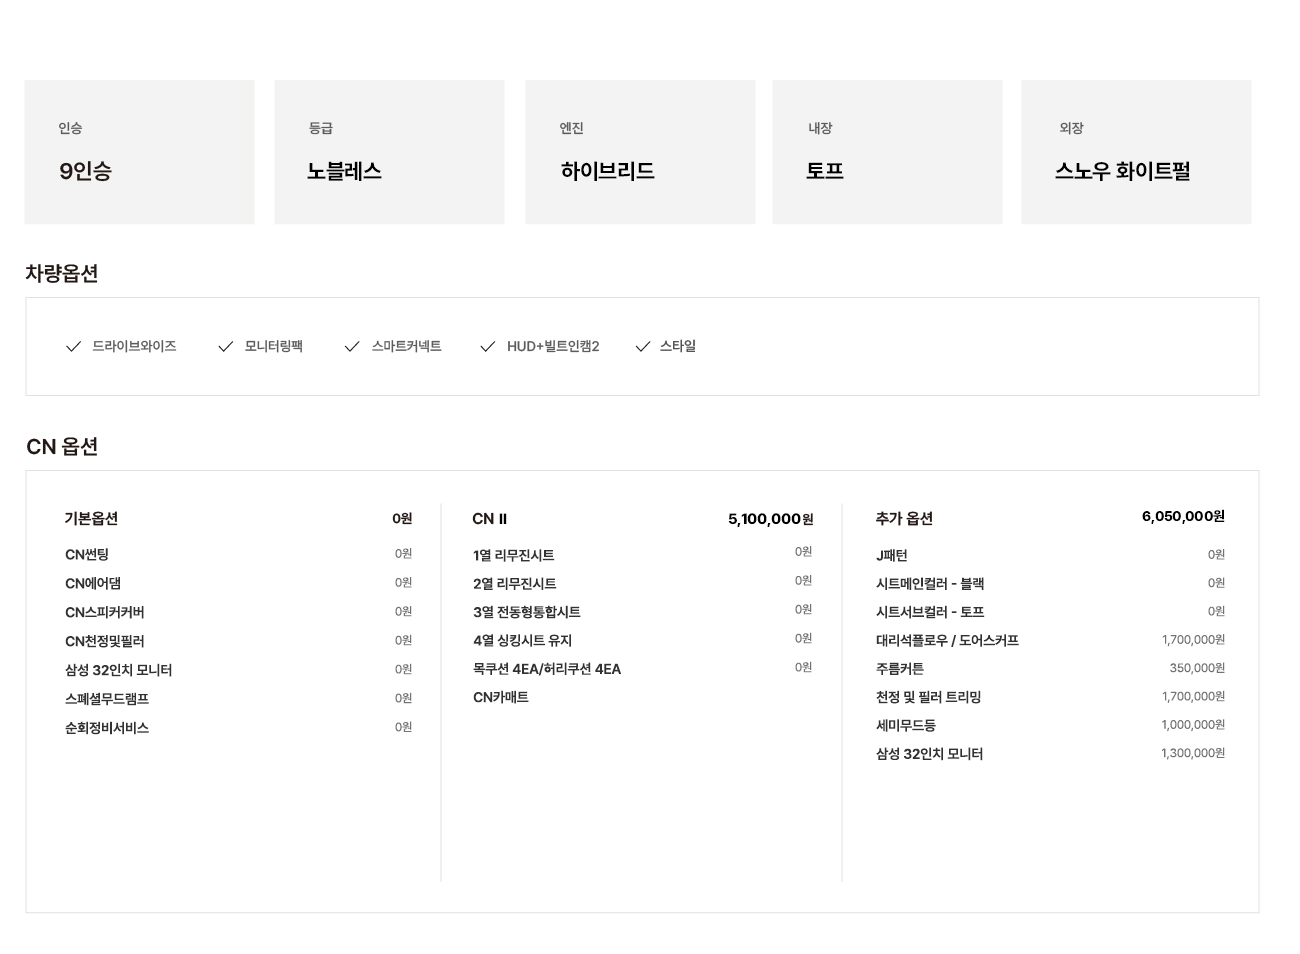Select the 기본옵션 column header
The height and width of the screenshot is (954, 1300).
click(x=91, y=519)
